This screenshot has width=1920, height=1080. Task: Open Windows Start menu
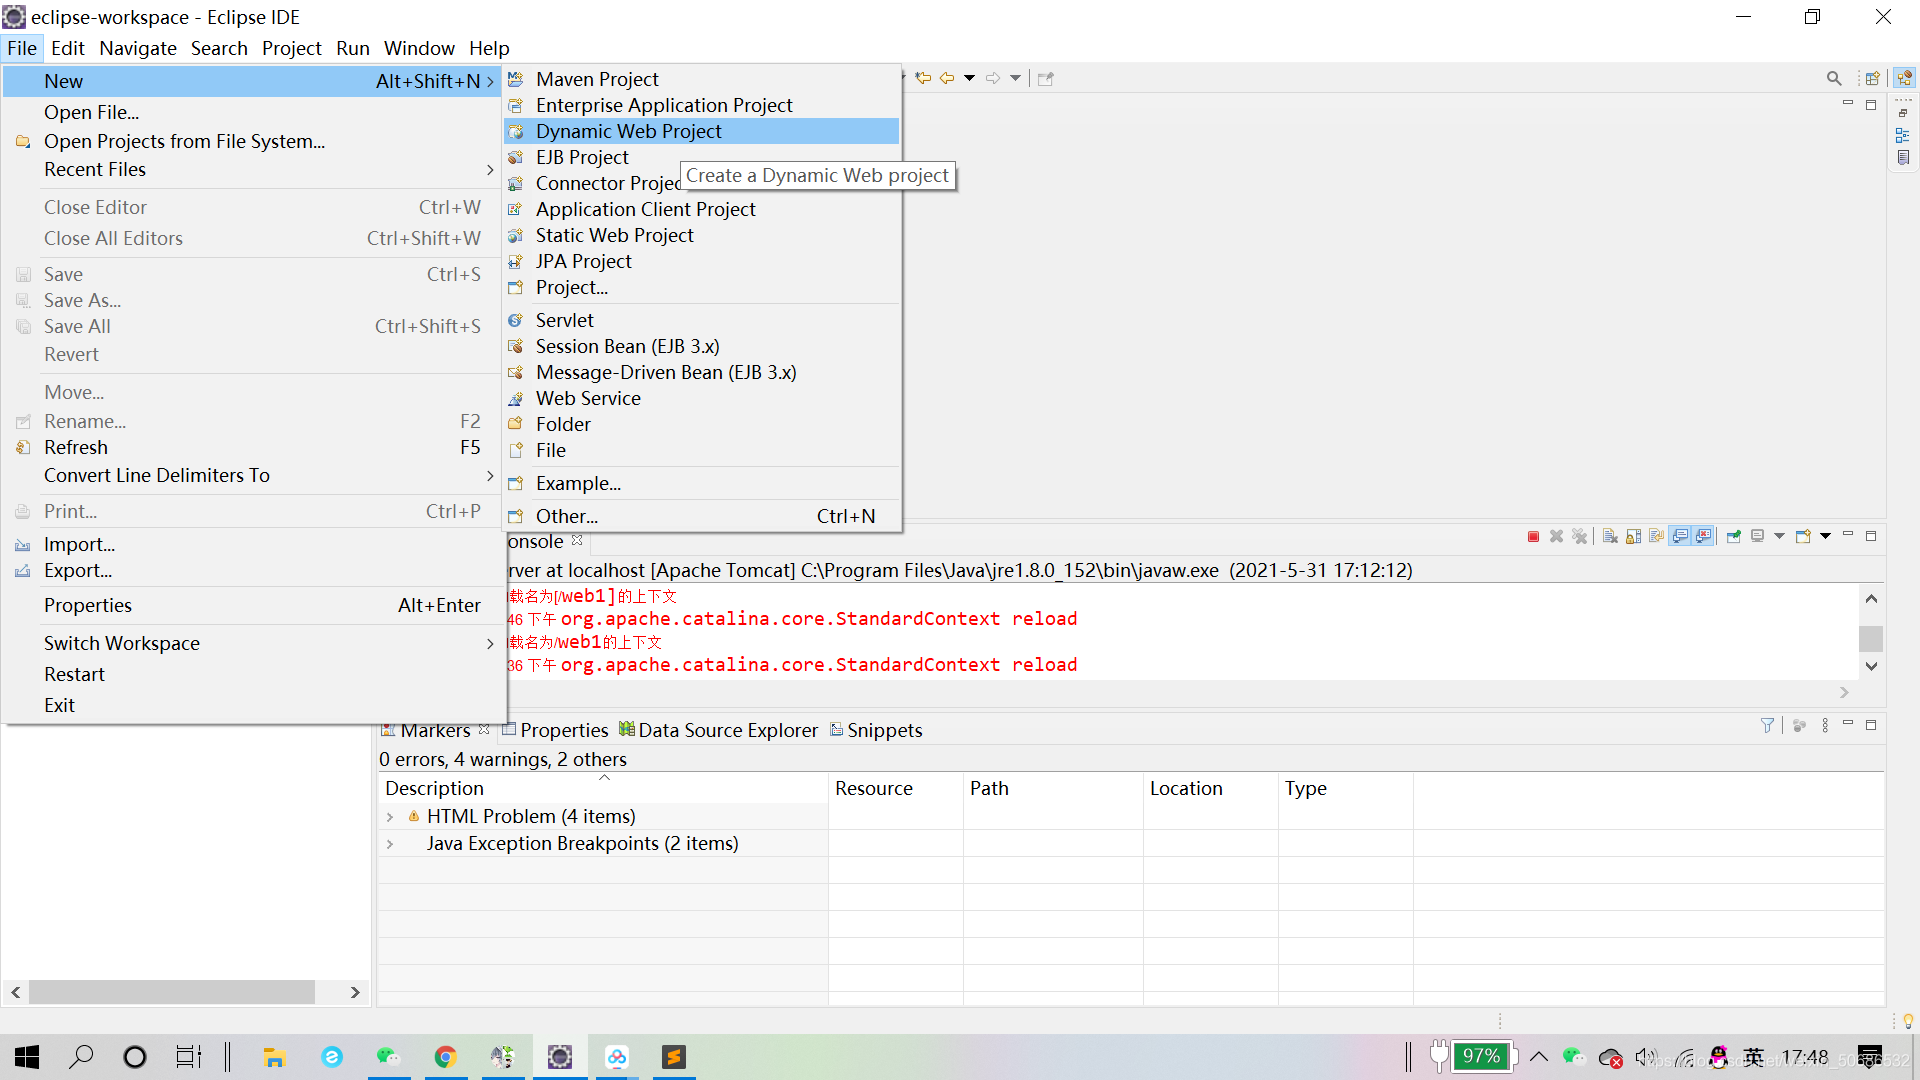coord(27,1057)
